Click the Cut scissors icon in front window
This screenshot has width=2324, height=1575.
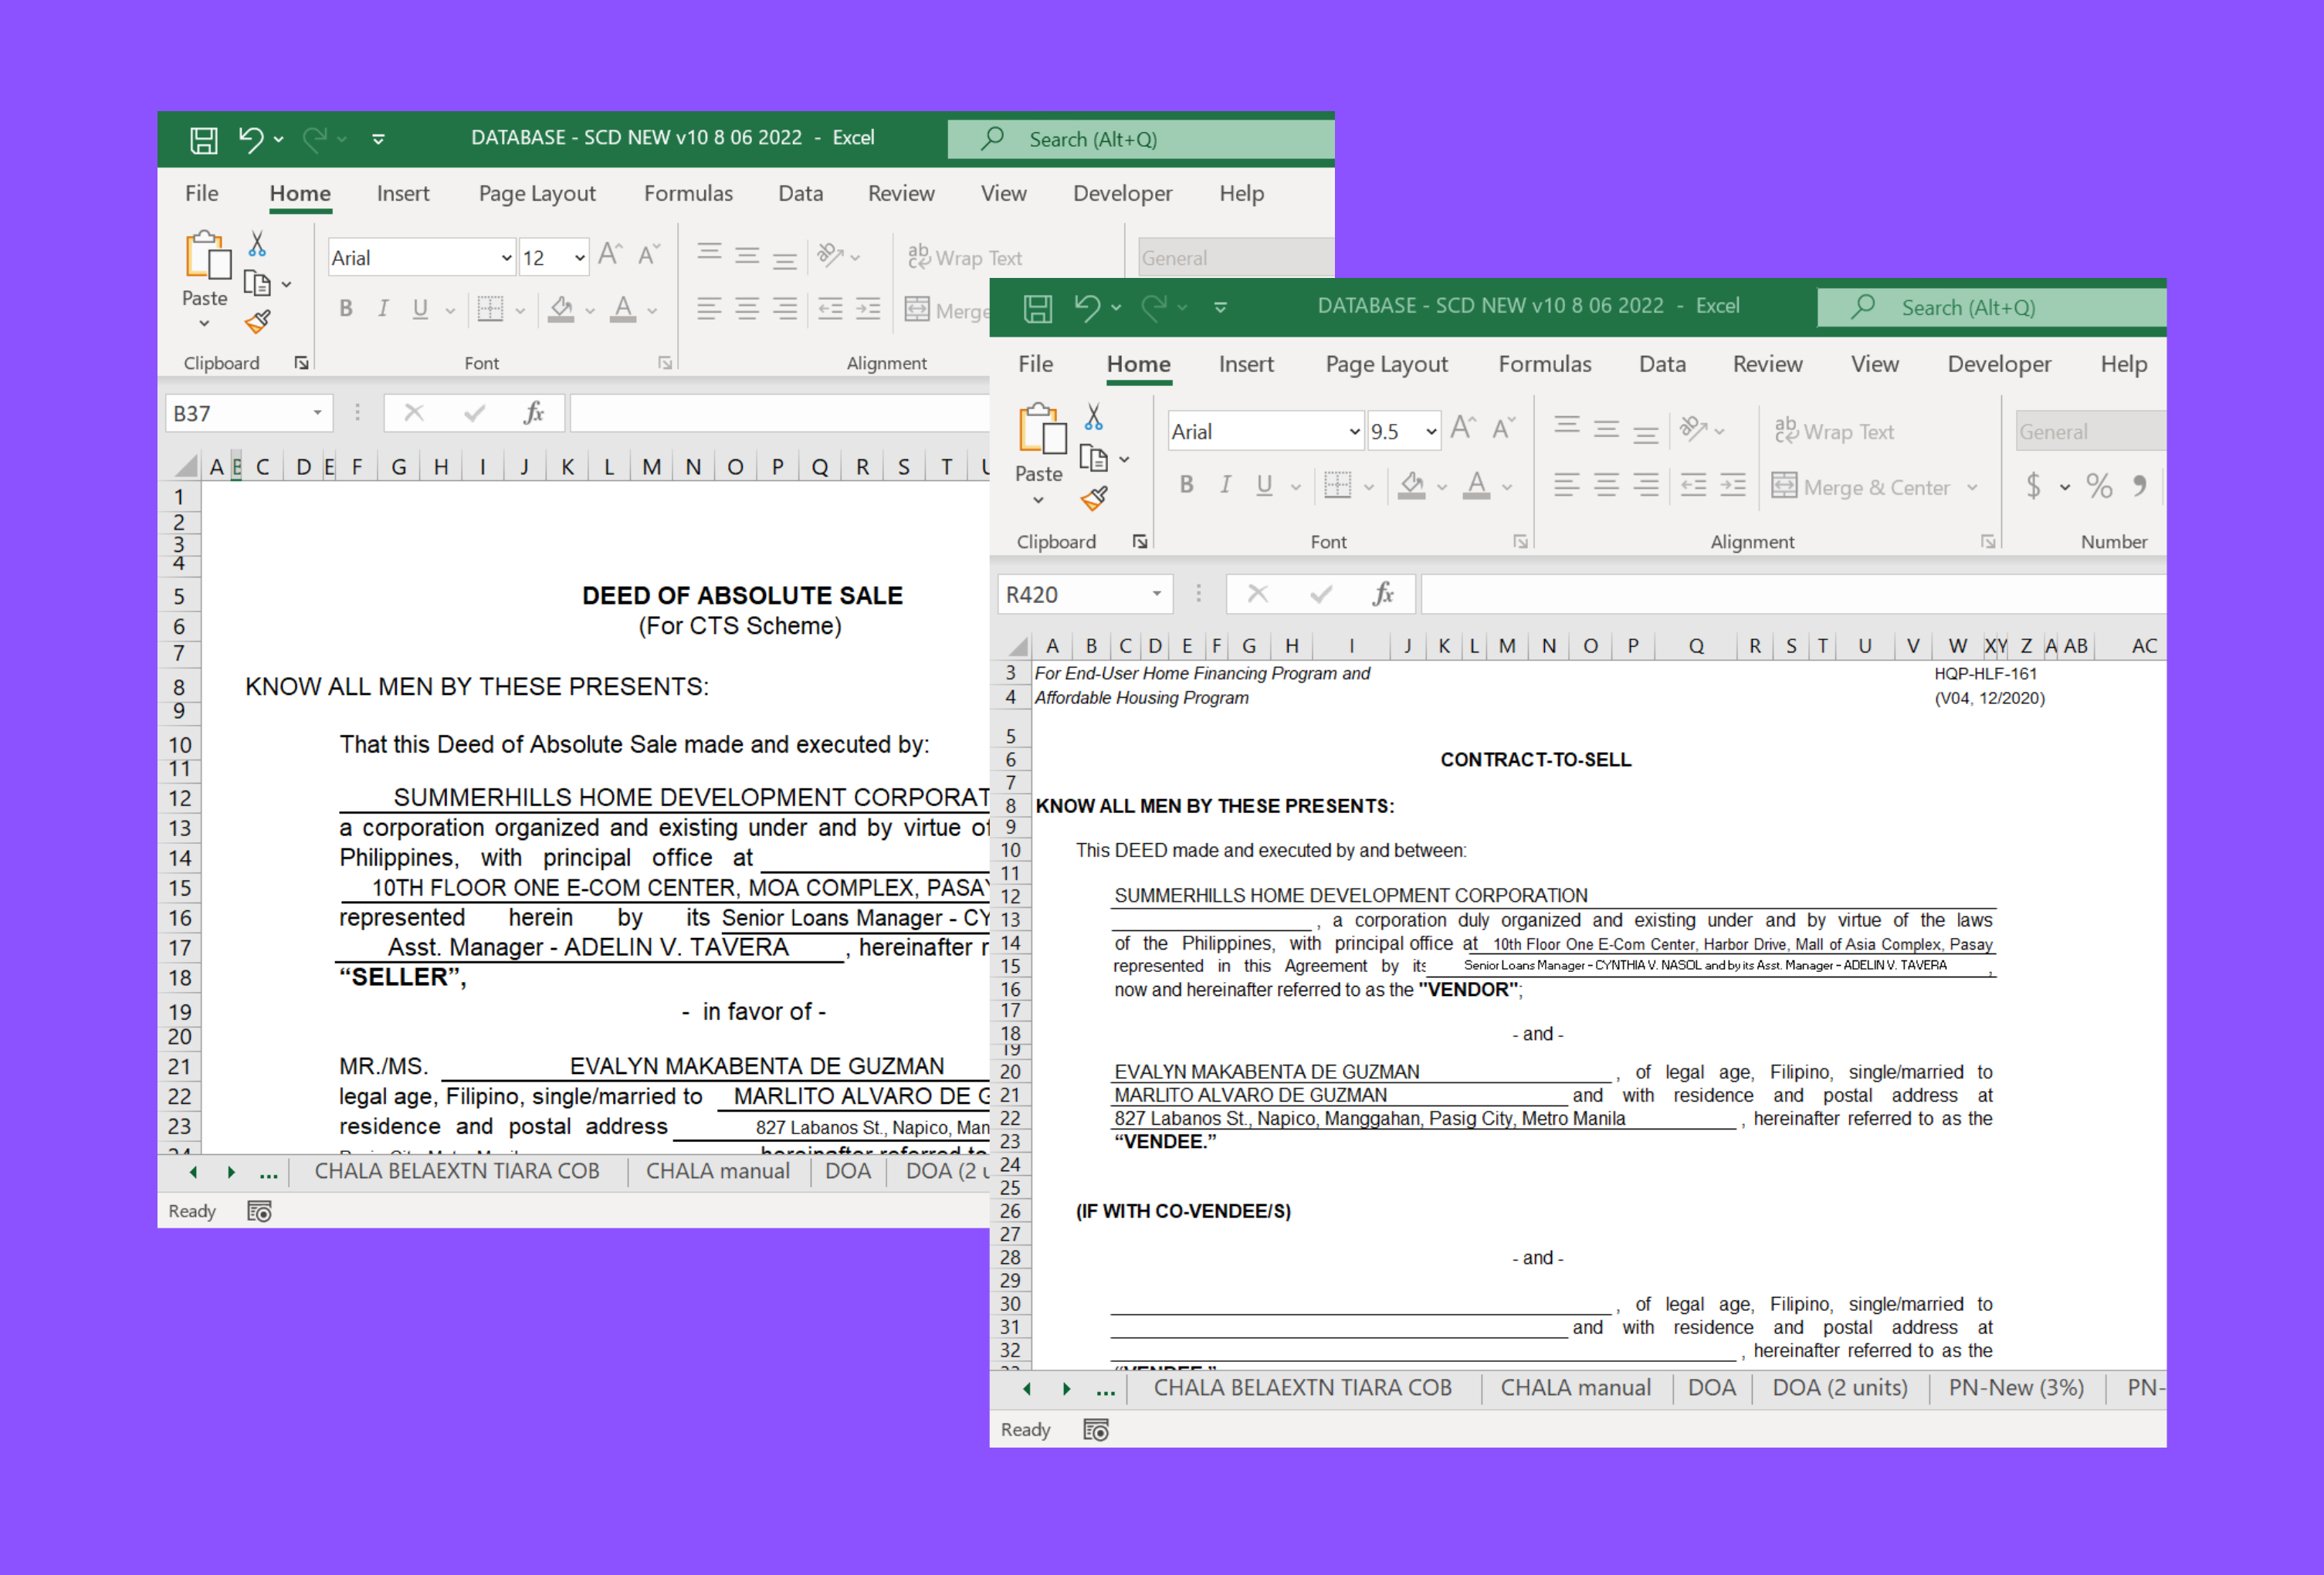pyautogui.click(x=1093, y=417)
